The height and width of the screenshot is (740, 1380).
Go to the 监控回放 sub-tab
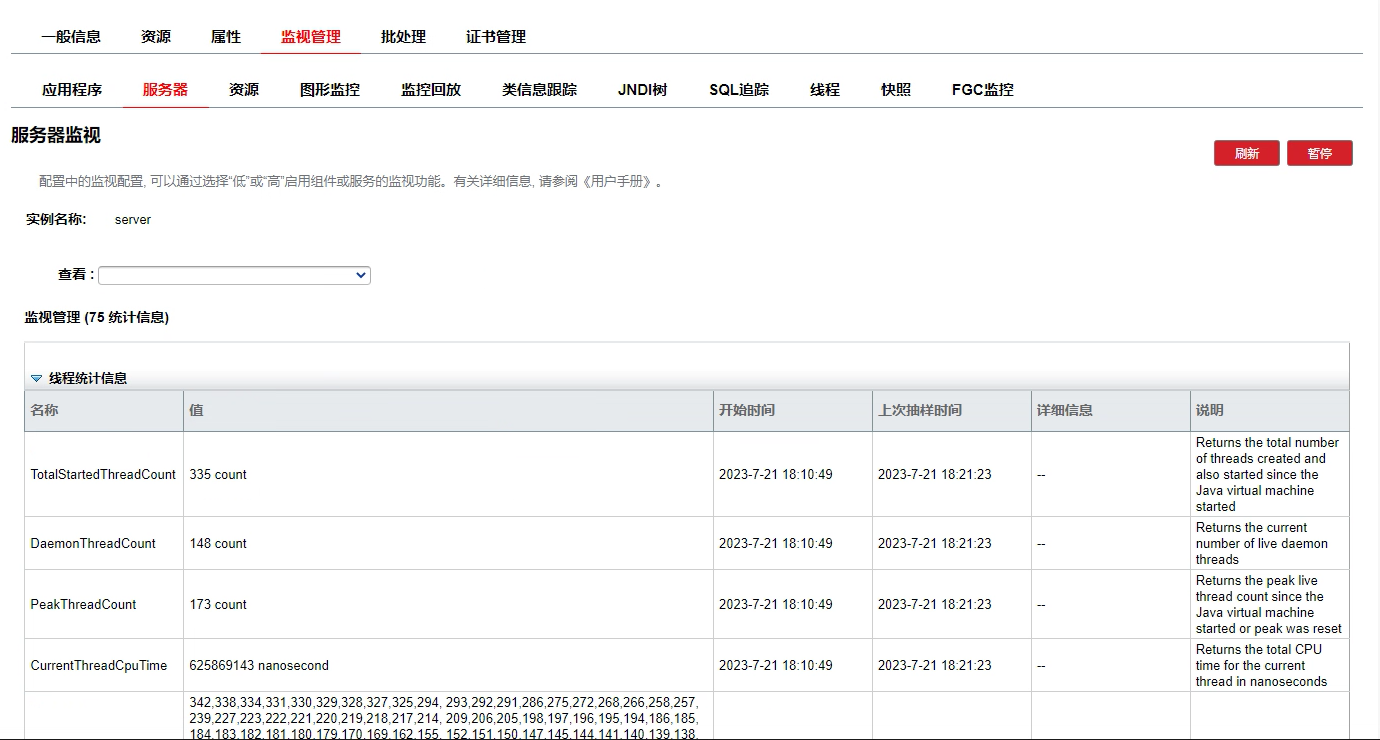(431, 90)
